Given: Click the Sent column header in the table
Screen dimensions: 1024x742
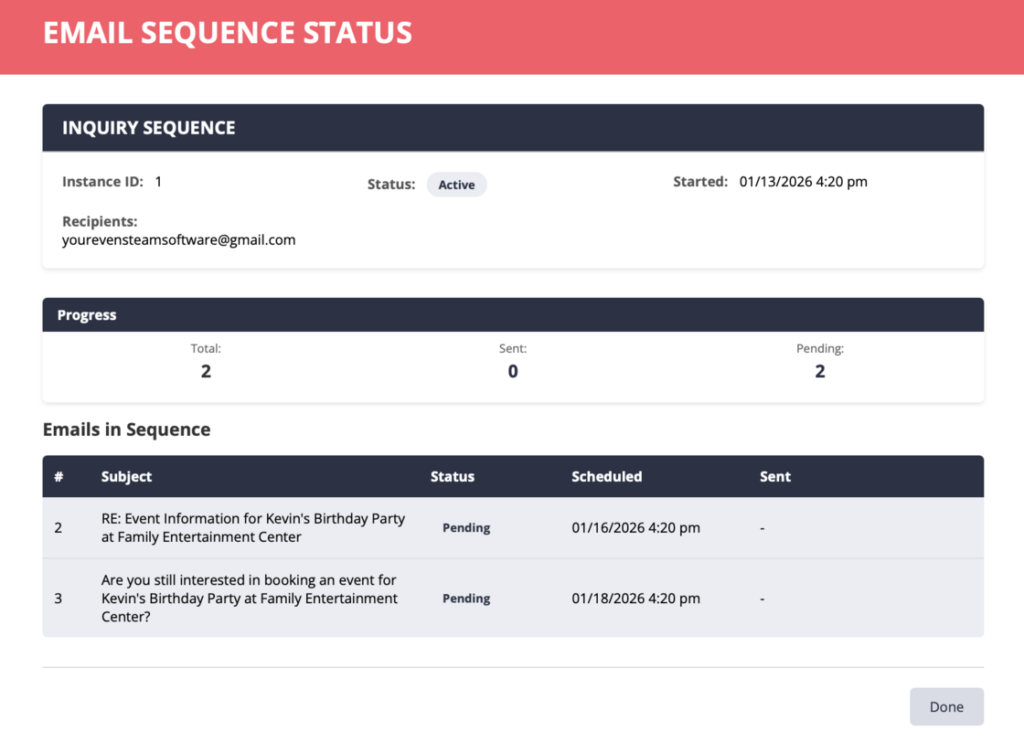Looking at the screenshot, I should pos(775,477).
